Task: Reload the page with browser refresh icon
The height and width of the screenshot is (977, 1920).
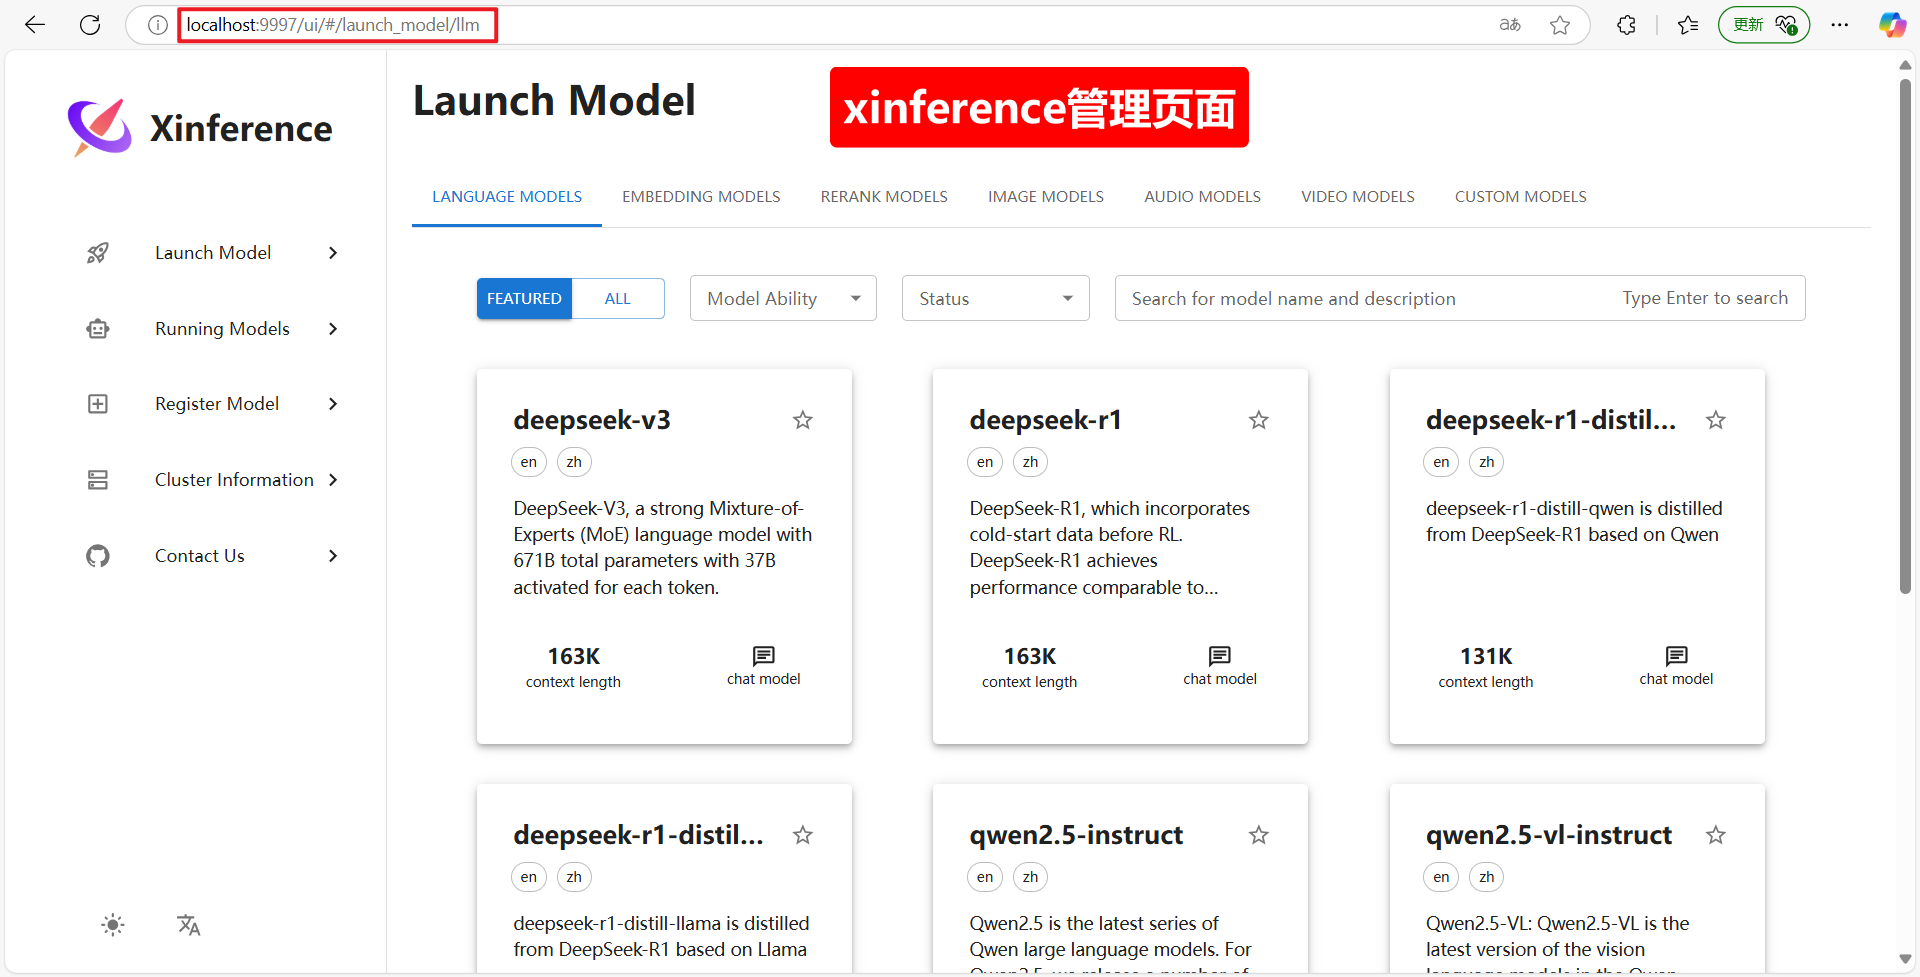Action: [90, 25]
